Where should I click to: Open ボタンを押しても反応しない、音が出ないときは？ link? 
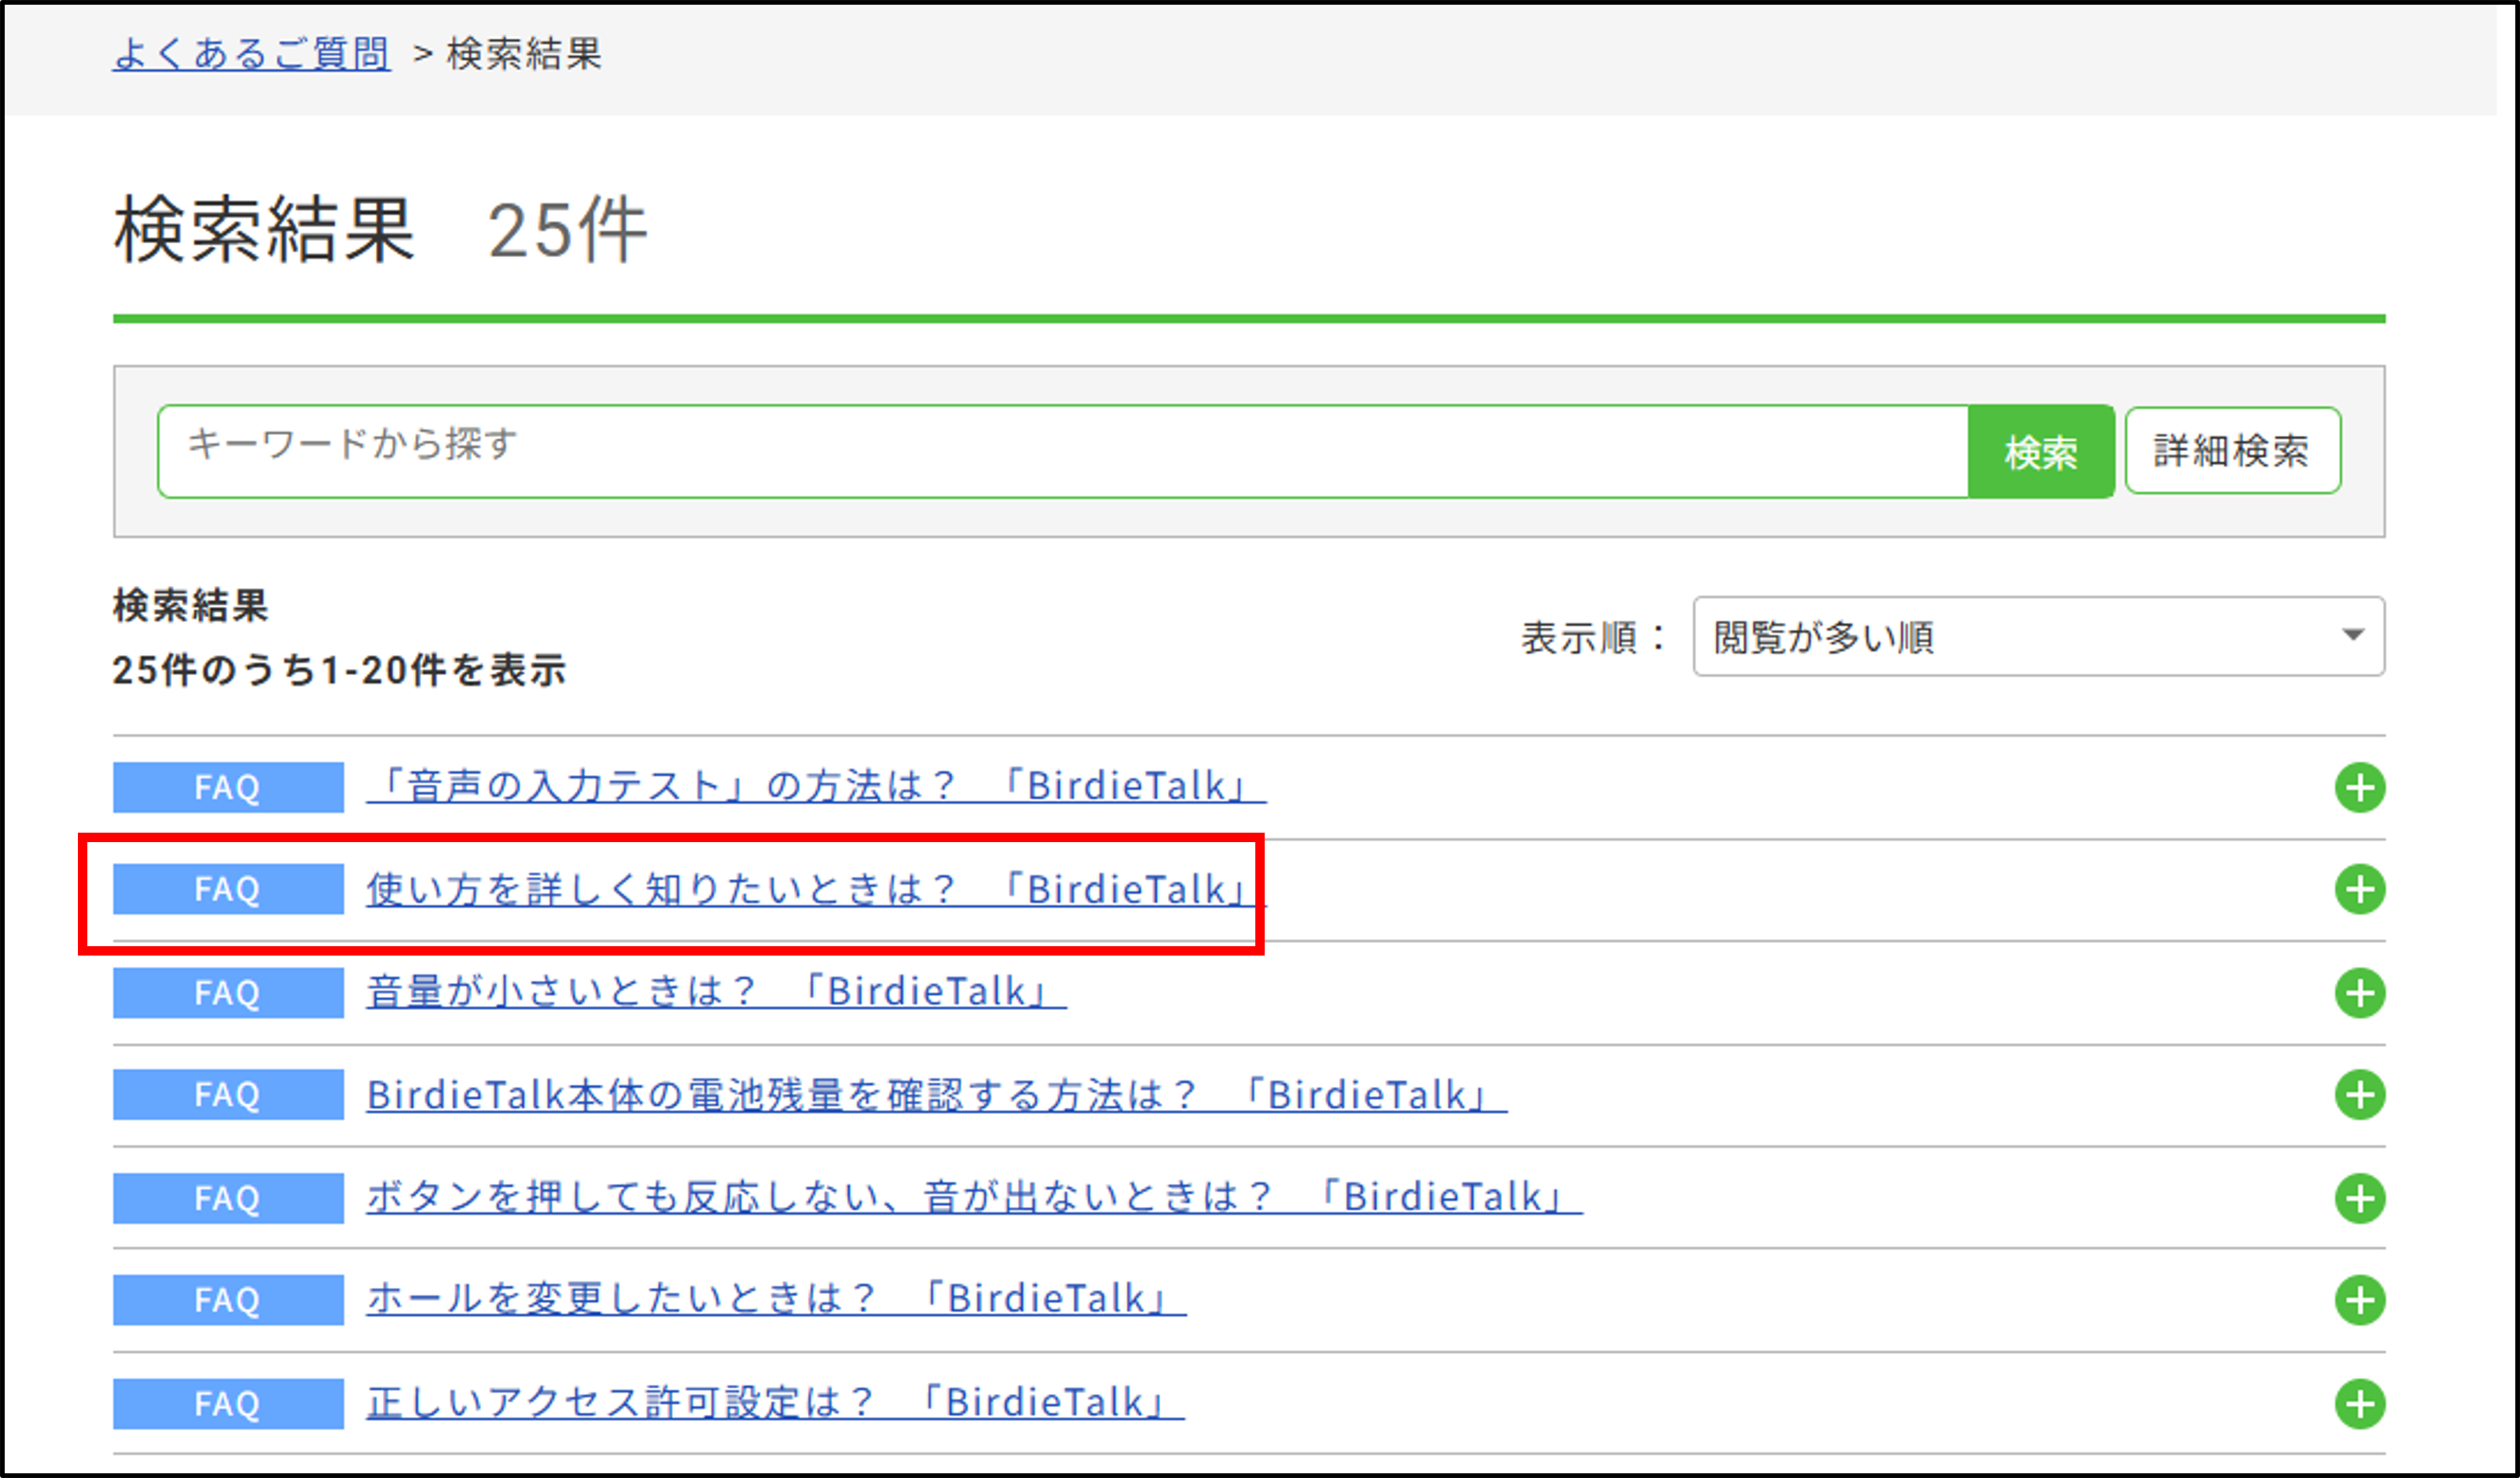(974, 1197)
